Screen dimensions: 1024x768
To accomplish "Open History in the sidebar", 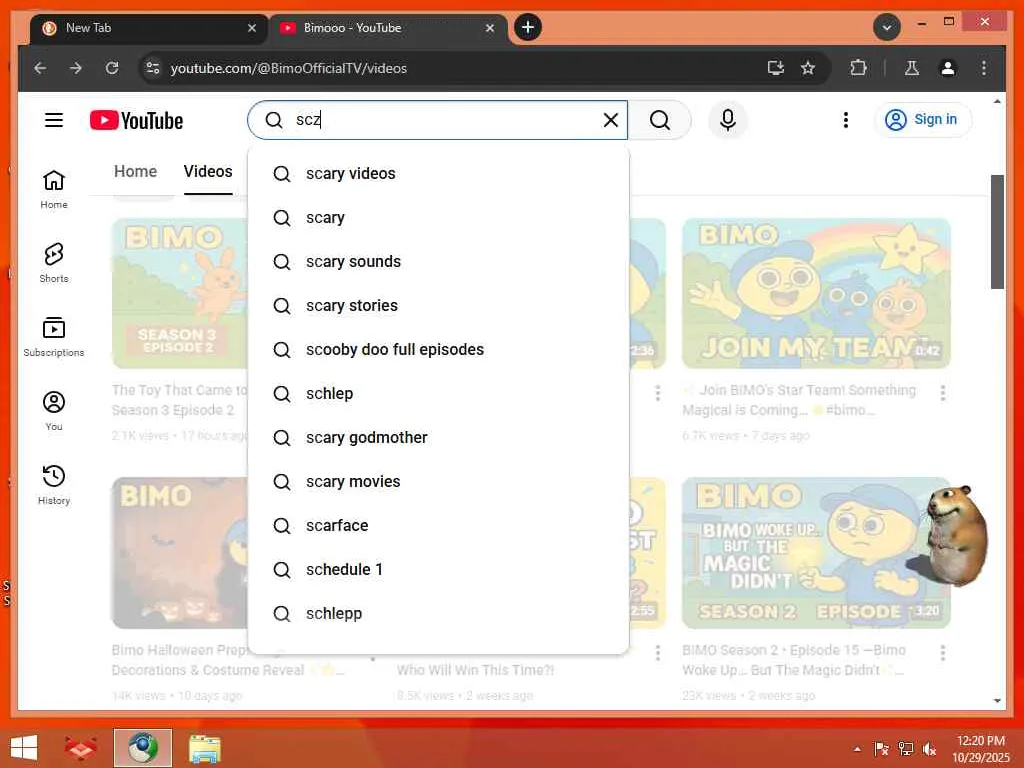I will click(54, 485).
